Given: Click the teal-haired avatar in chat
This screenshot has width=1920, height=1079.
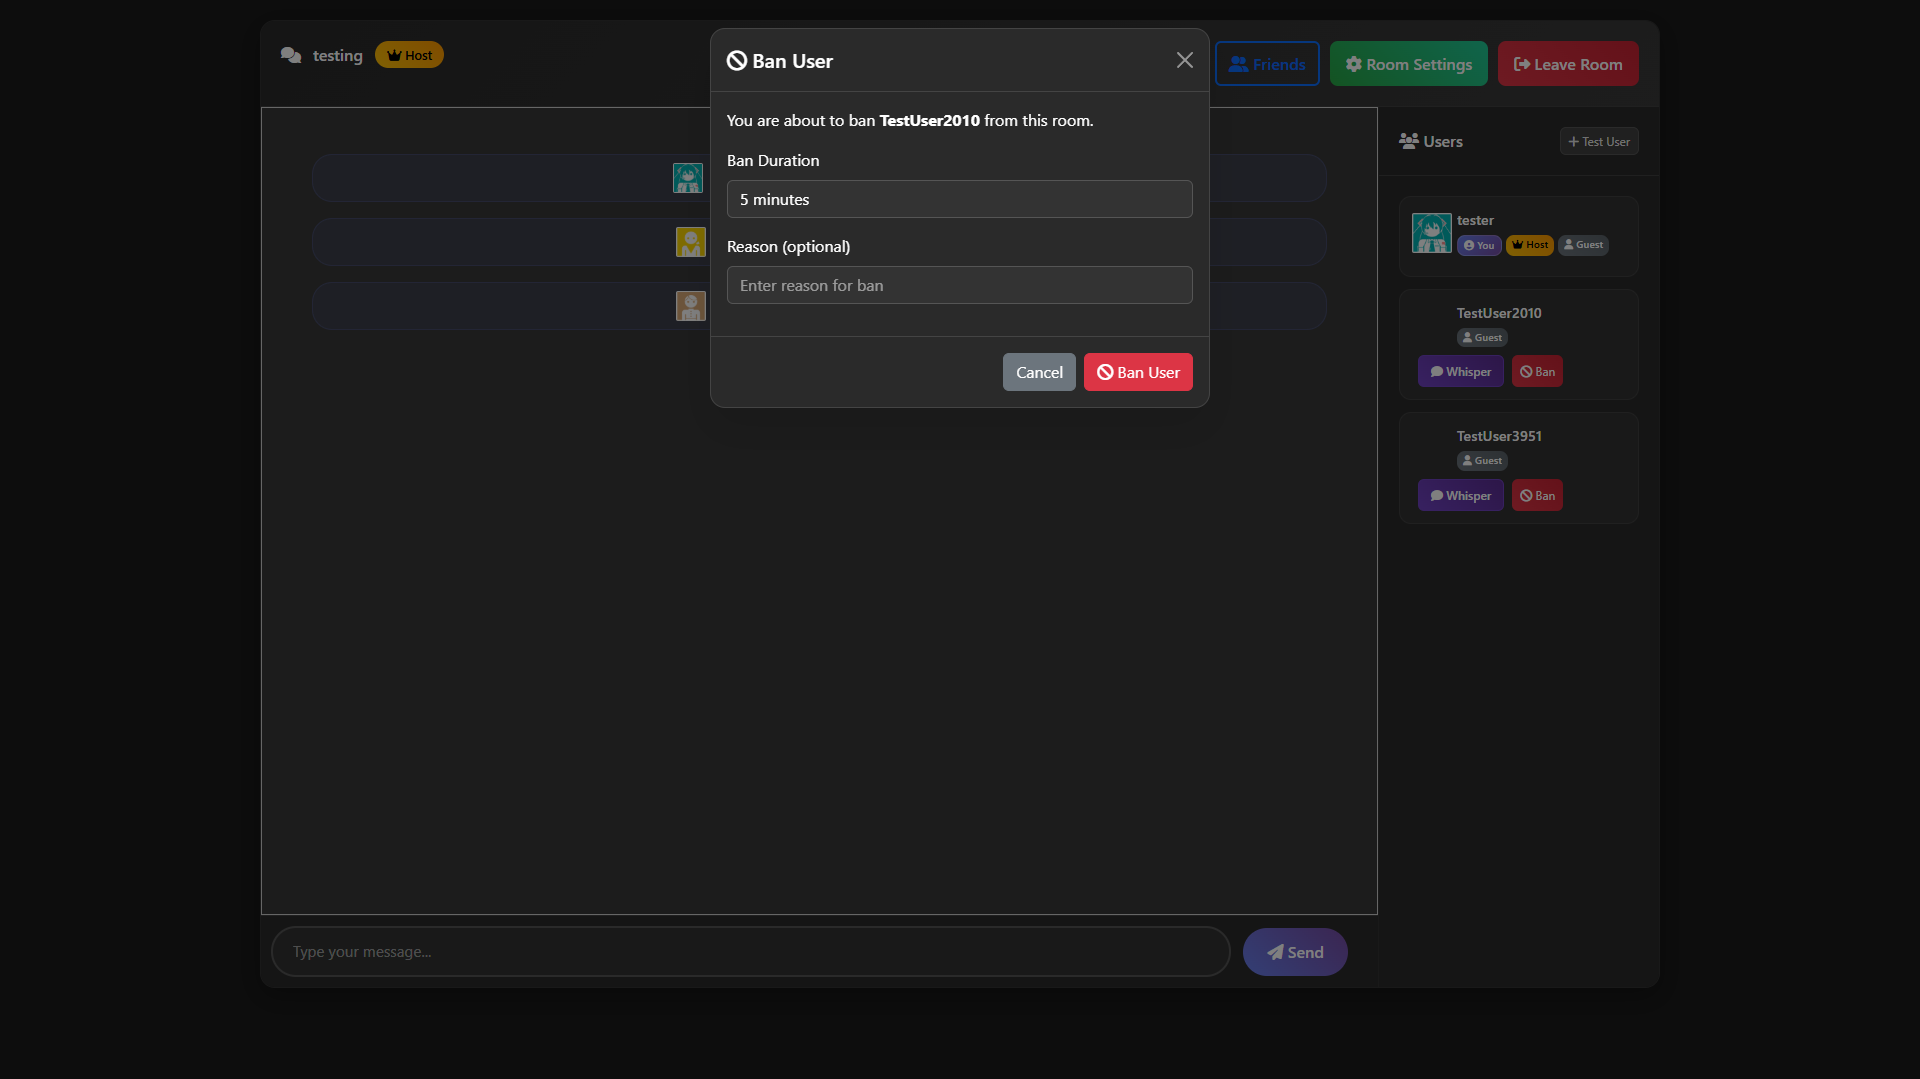Looking at the screenshot, I should 688,178.
